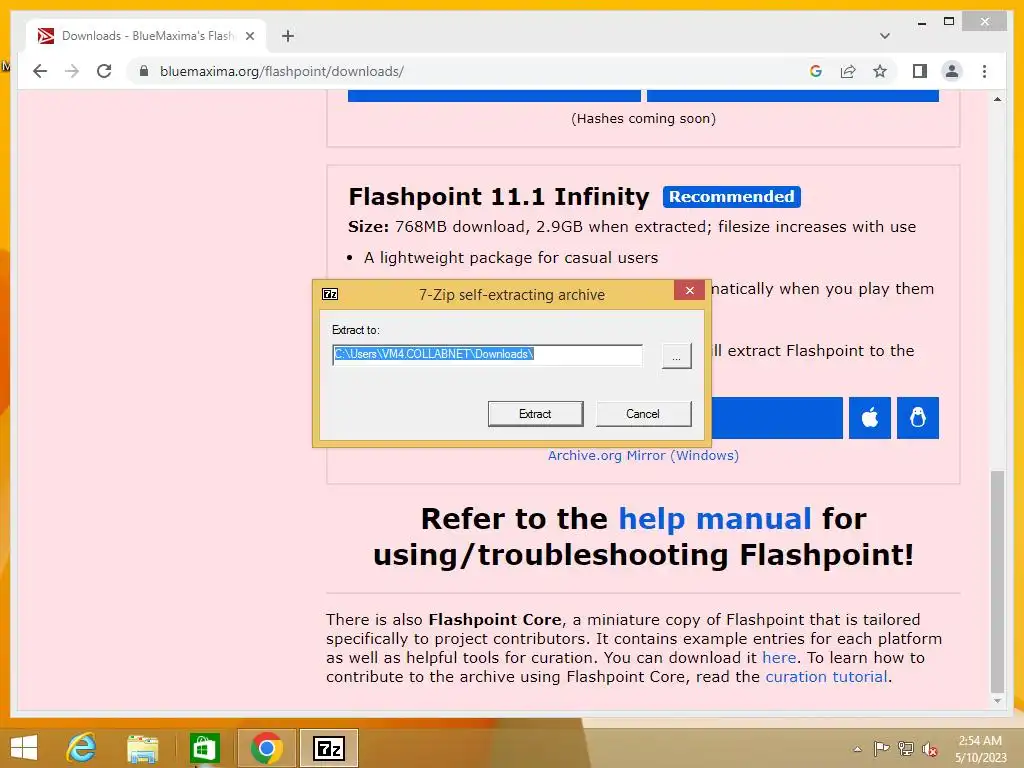1024x768 pixels.
Task: Switch to 7-Zip in taskbar
Action: 329,748
